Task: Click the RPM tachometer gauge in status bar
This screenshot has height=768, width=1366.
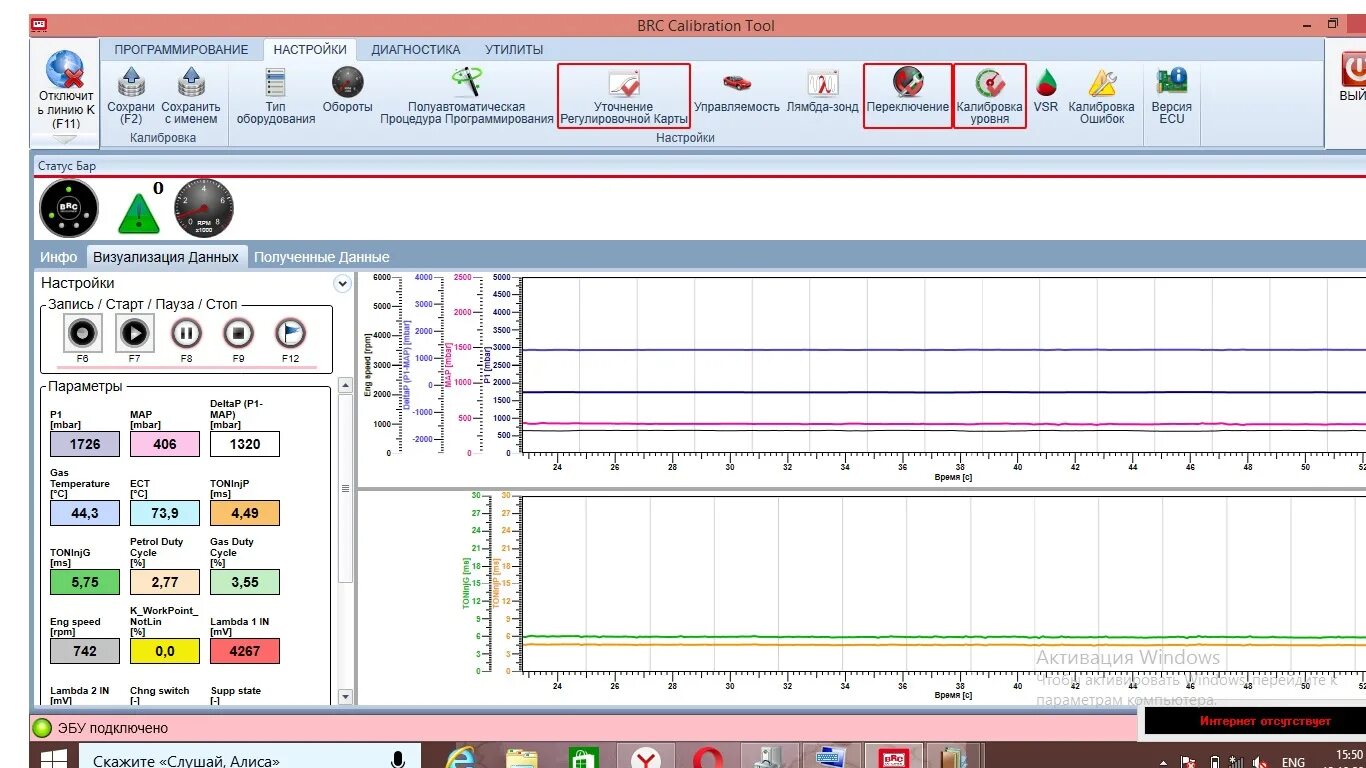Action: [204, 208]
